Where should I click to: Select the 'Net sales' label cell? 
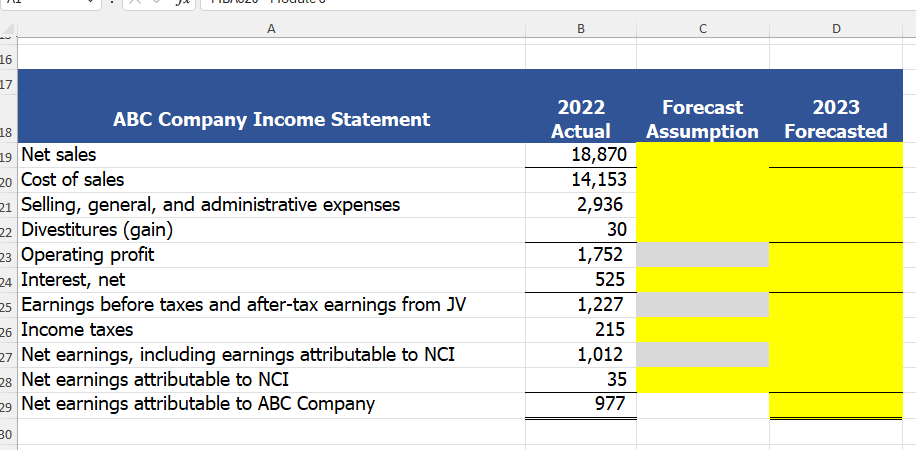point(271,155)
